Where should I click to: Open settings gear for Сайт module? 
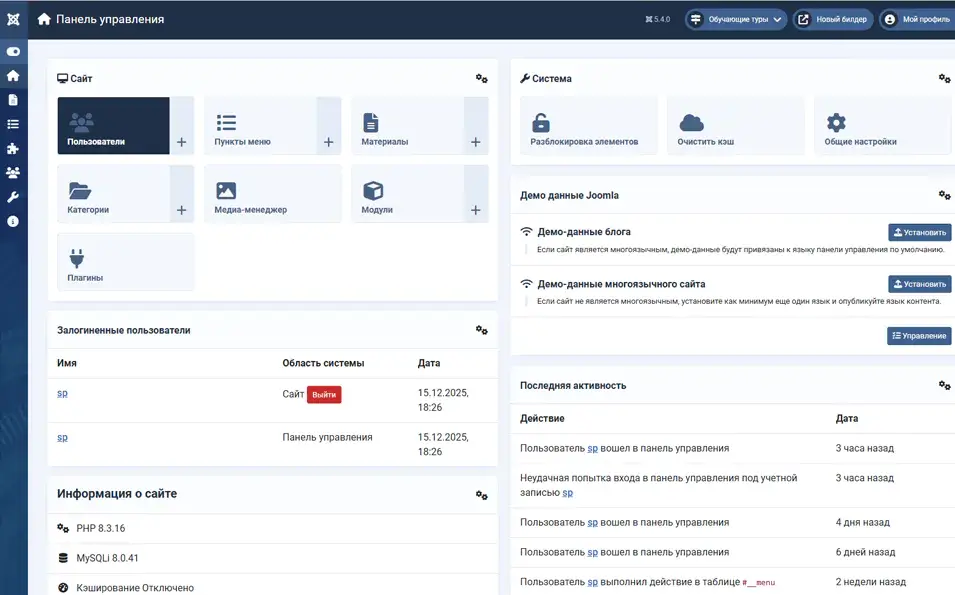[481, 78]
